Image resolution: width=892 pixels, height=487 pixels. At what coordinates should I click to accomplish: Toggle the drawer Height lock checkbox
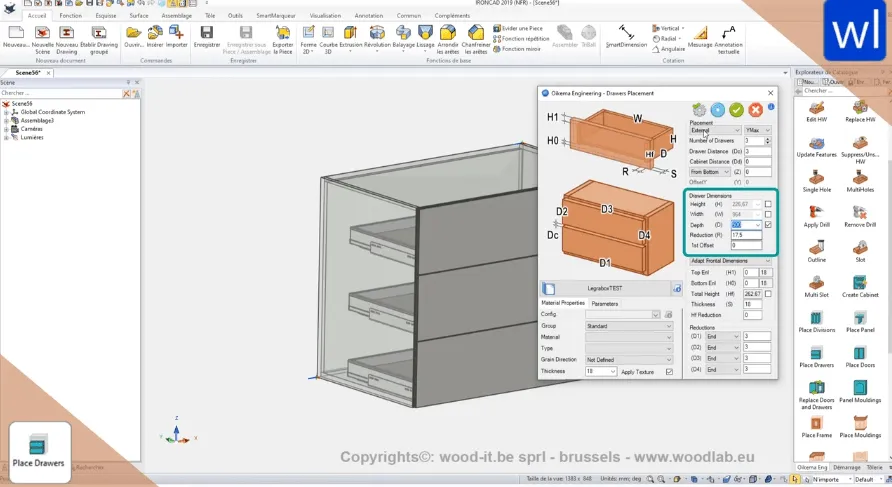click(768, 204)
